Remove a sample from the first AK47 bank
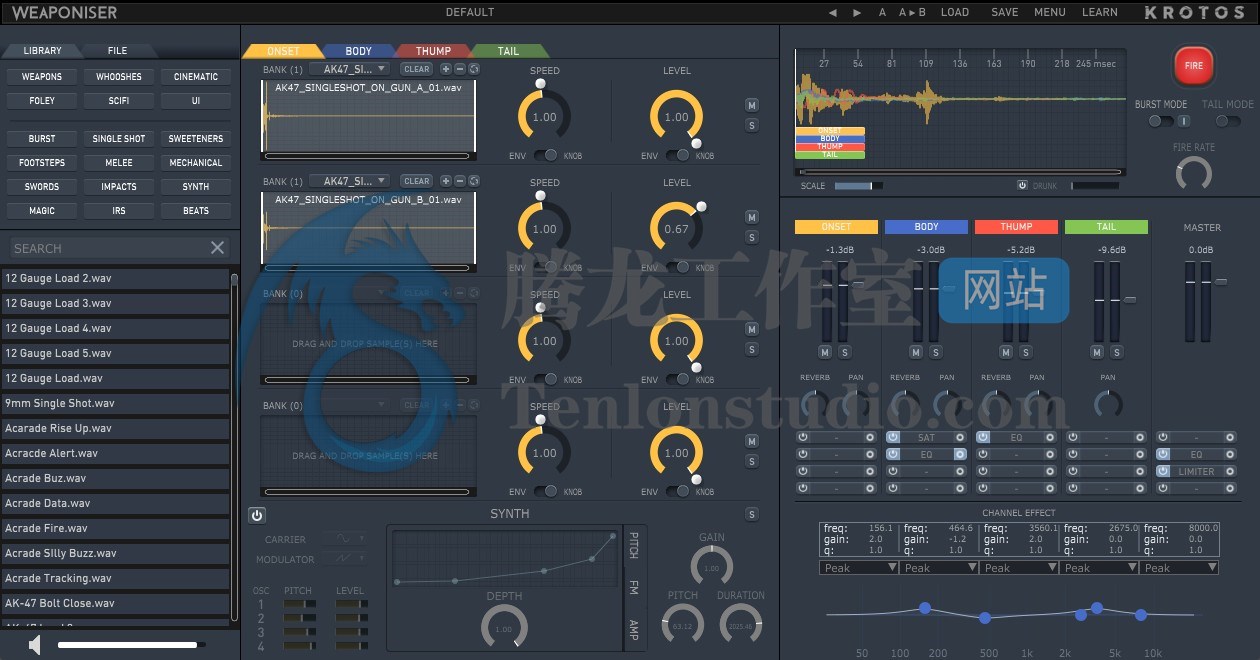Image resolution: width=1260 pixels, height=660 pixels. pyautogui.click(x=460, y=69)
